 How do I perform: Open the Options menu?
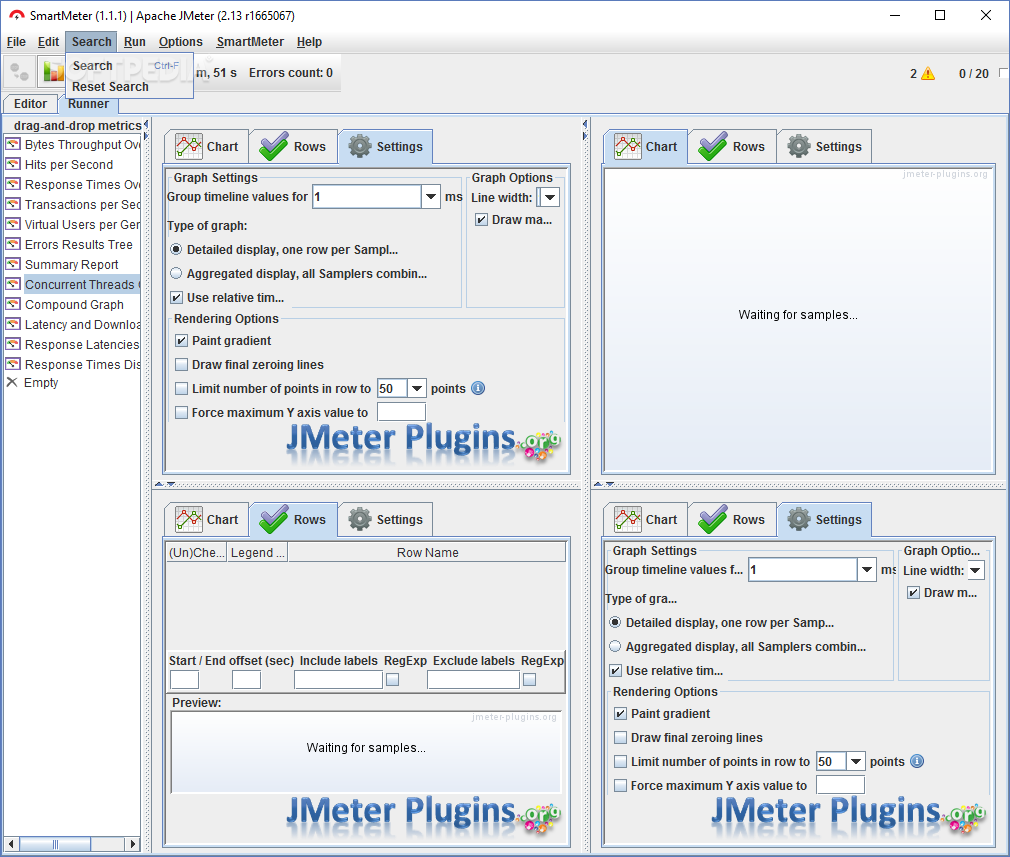tap(180, 42)
